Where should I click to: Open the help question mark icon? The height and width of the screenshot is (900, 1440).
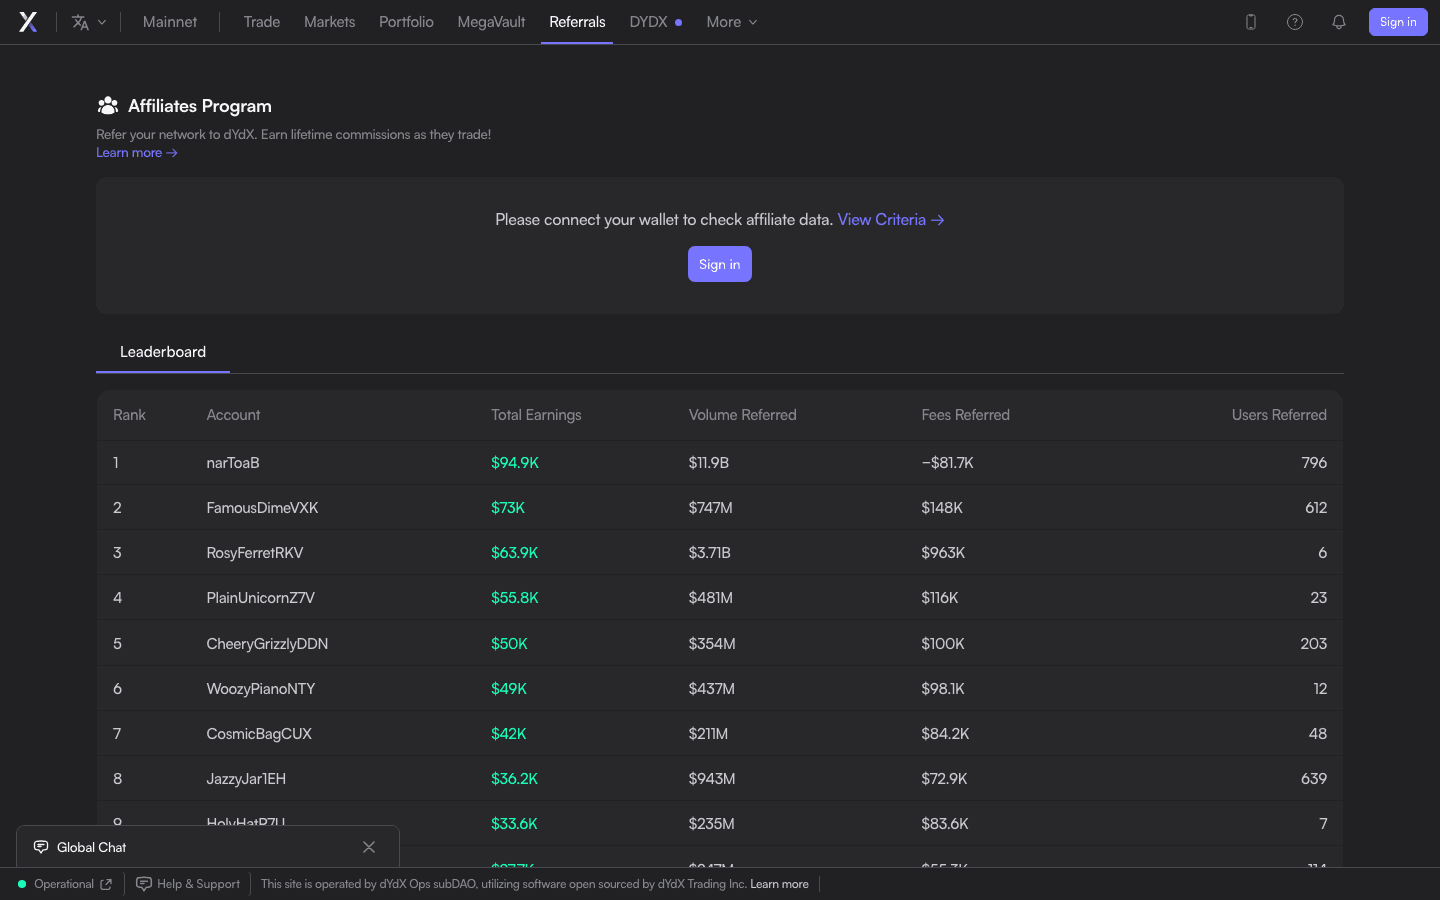point(1295,22)
